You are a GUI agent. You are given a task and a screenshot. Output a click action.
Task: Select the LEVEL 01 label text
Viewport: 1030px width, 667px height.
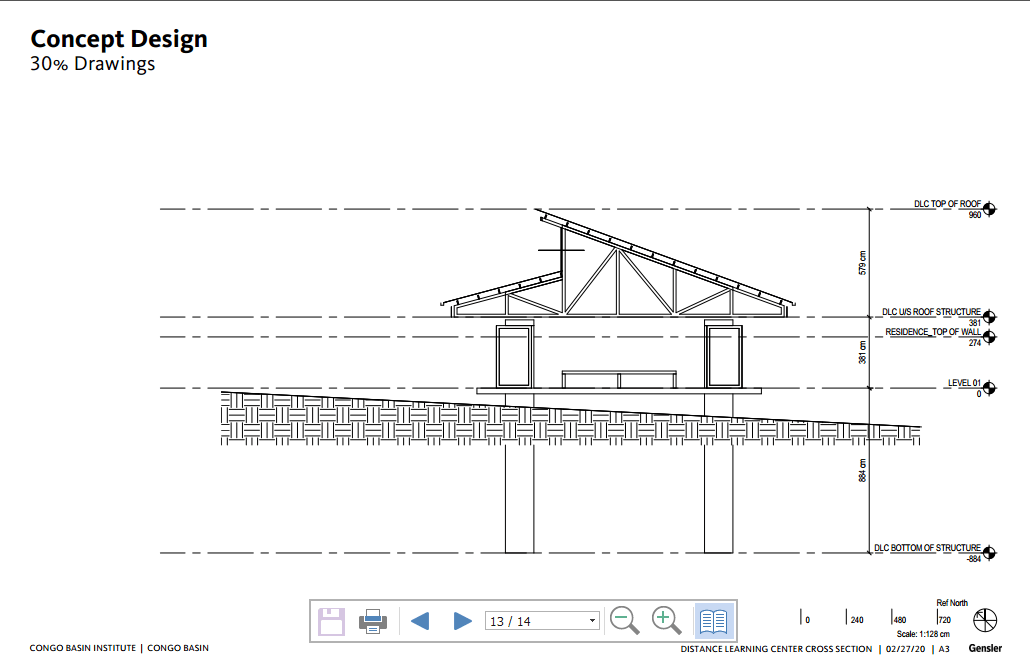pyautogui.click(x=964, y=383)
